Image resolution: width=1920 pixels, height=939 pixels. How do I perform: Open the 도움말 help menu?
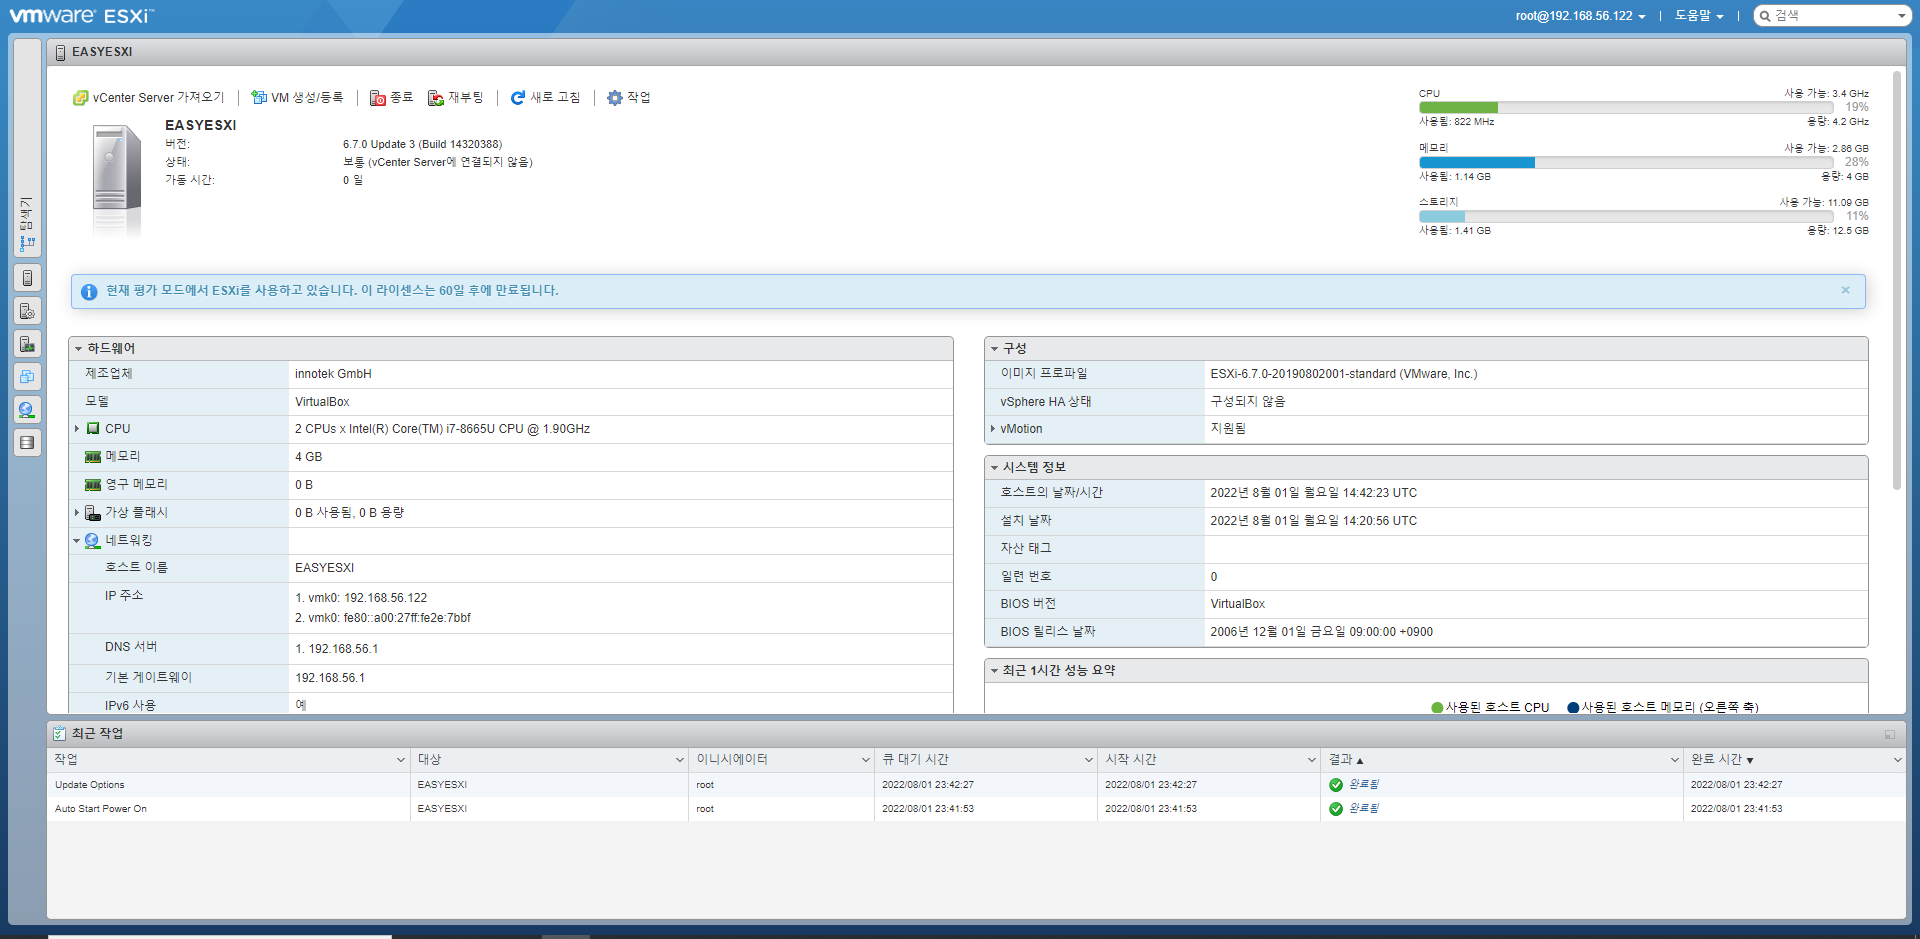click(x=1699, y=16)
